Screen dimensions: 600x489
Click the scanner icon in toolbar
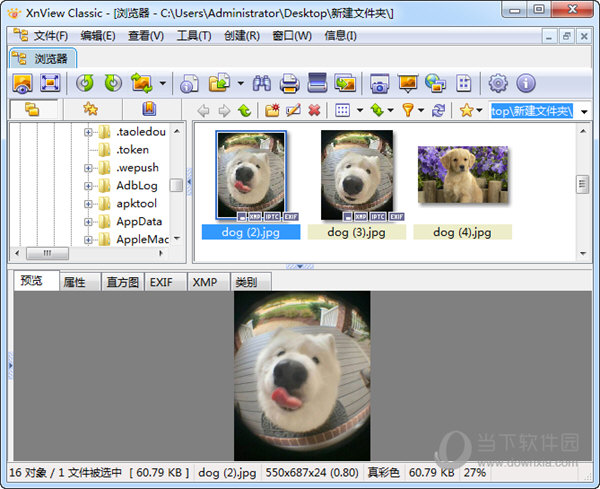tap(317, 83)
